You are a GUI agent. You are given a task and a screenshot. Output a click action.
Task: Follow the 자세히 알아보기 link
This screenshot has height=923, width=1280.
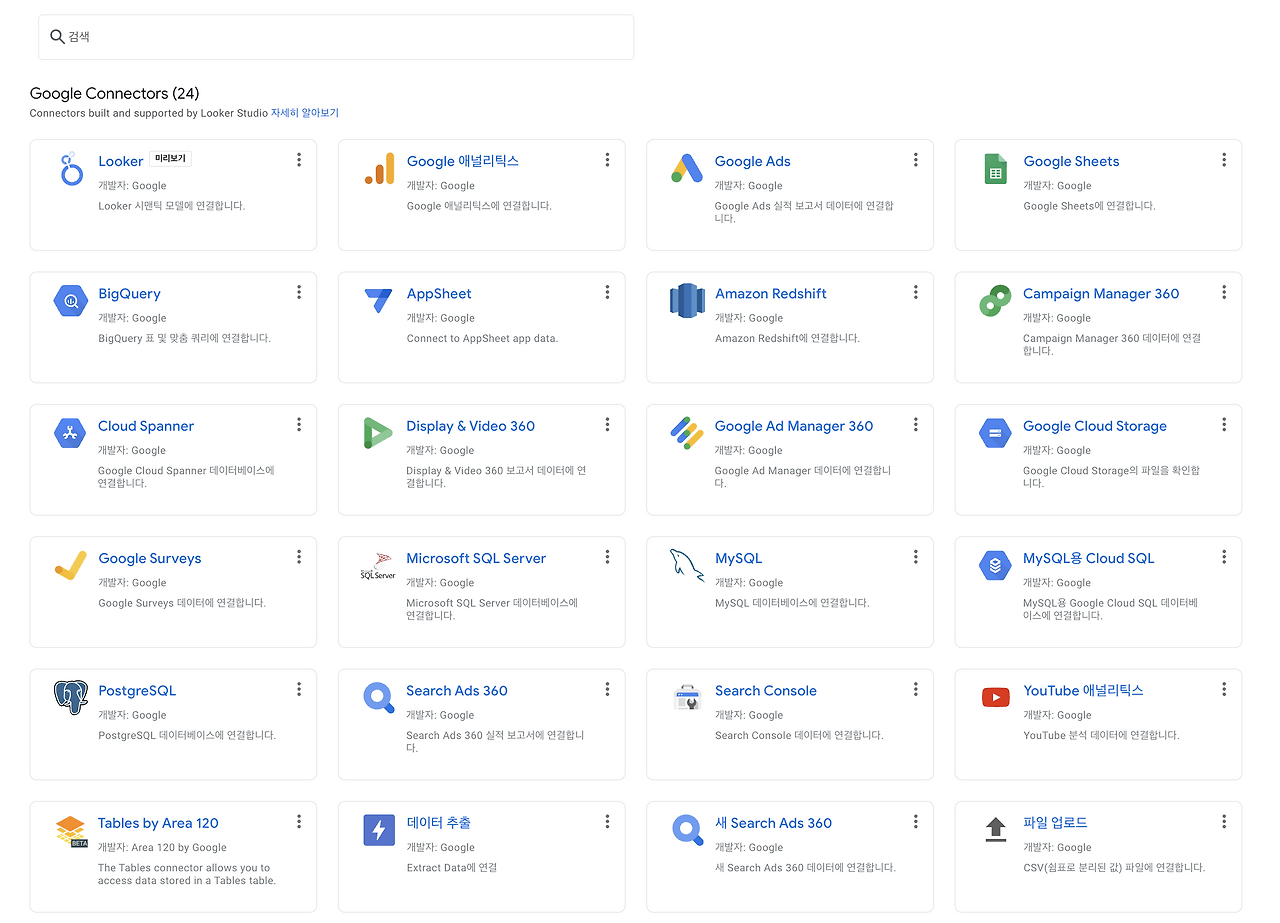pos(305,113)
